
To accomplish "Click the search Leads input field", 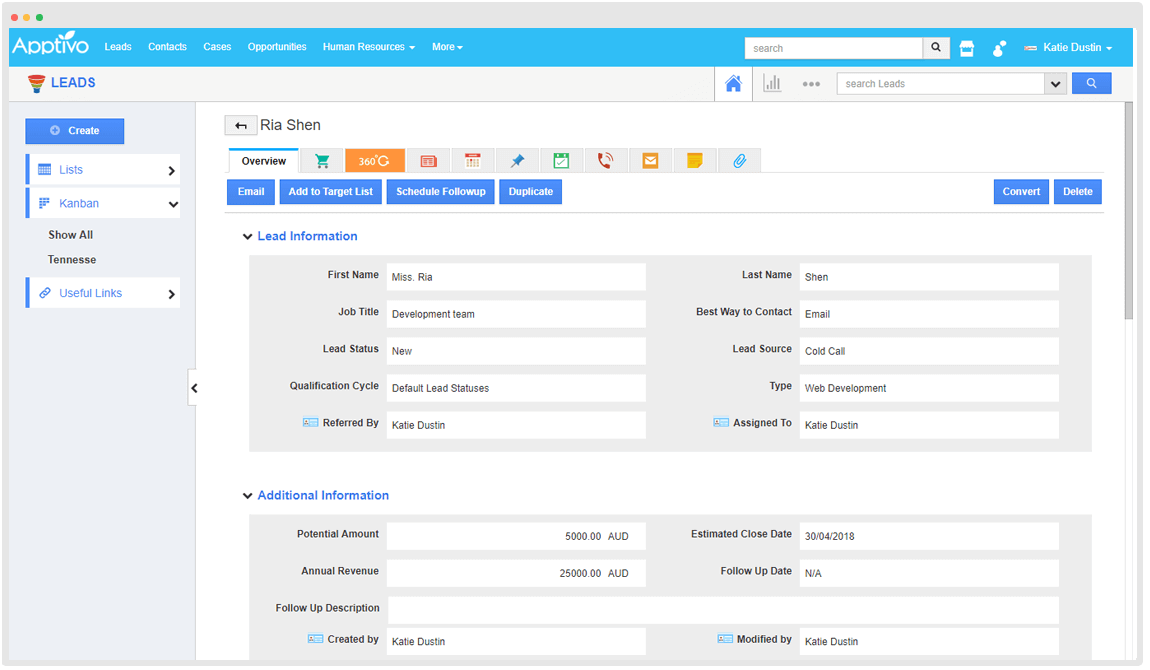I will pyautogui.click(x=940, y=84).
